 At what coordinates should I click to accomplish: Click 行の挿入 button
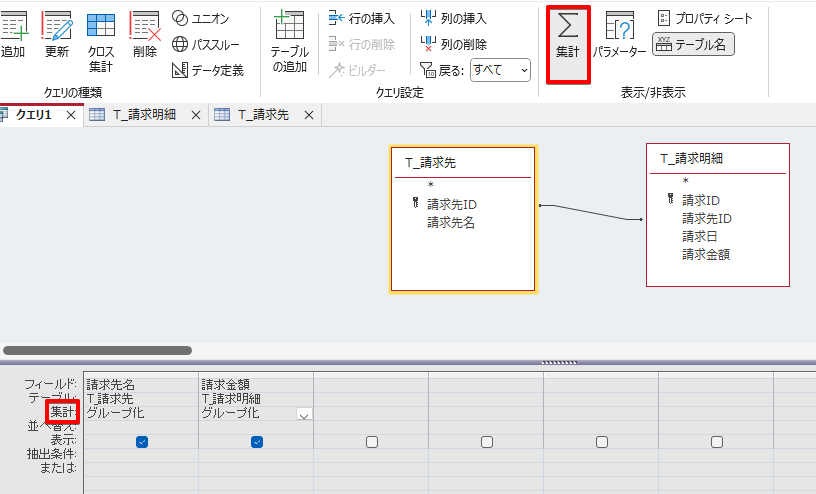[x=362, y=18]
